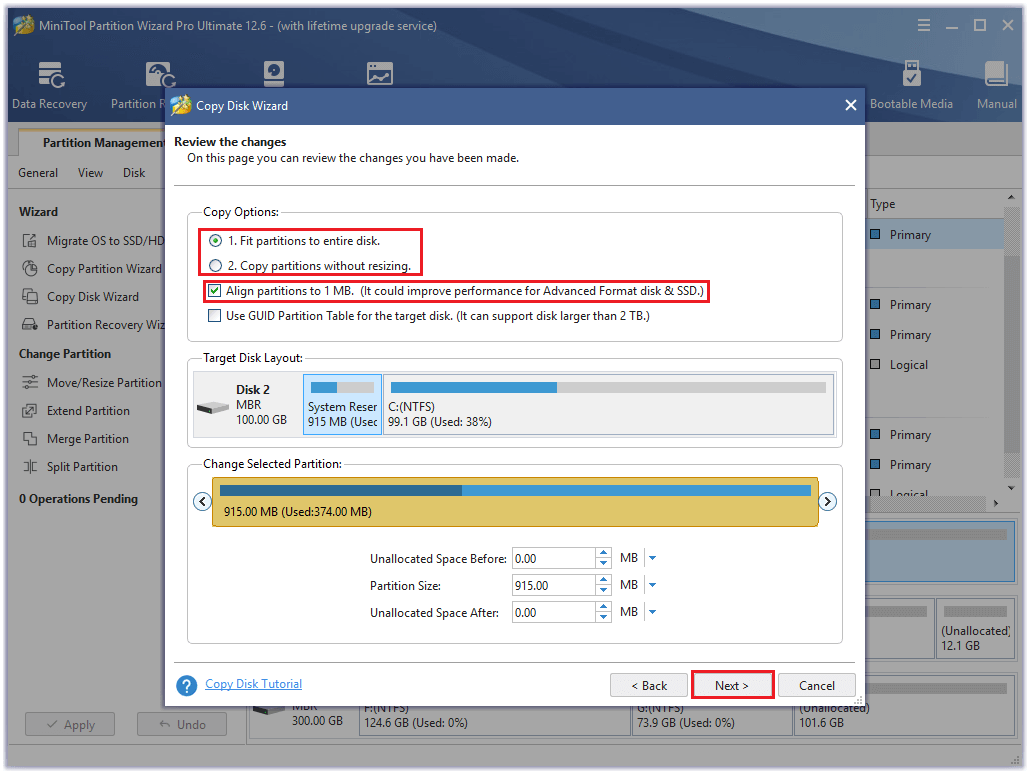The height and width of the screenshot is (775, 1033).
Task: Click the right arrow of partition bar
Action: 827,502
